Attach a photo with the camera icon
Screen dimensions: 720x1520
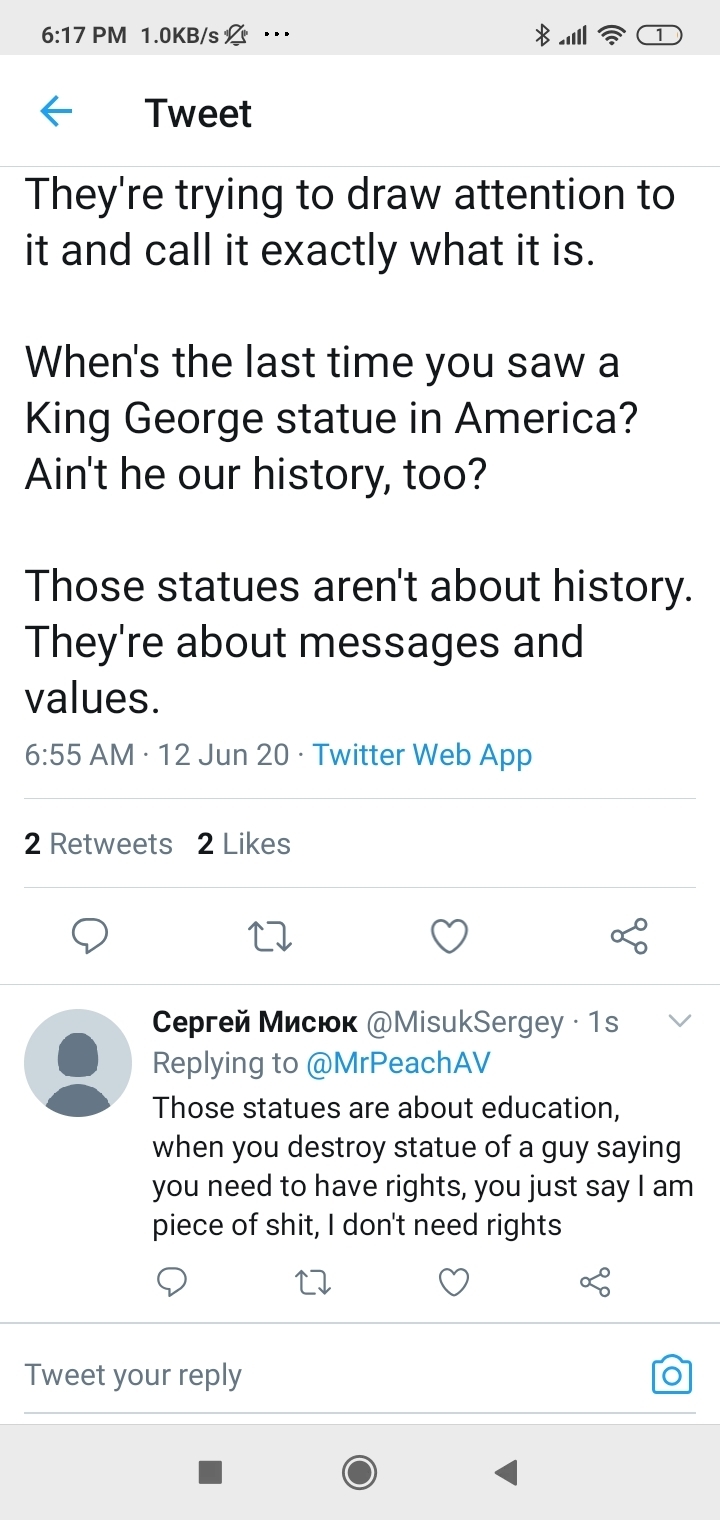(671, 1375)
